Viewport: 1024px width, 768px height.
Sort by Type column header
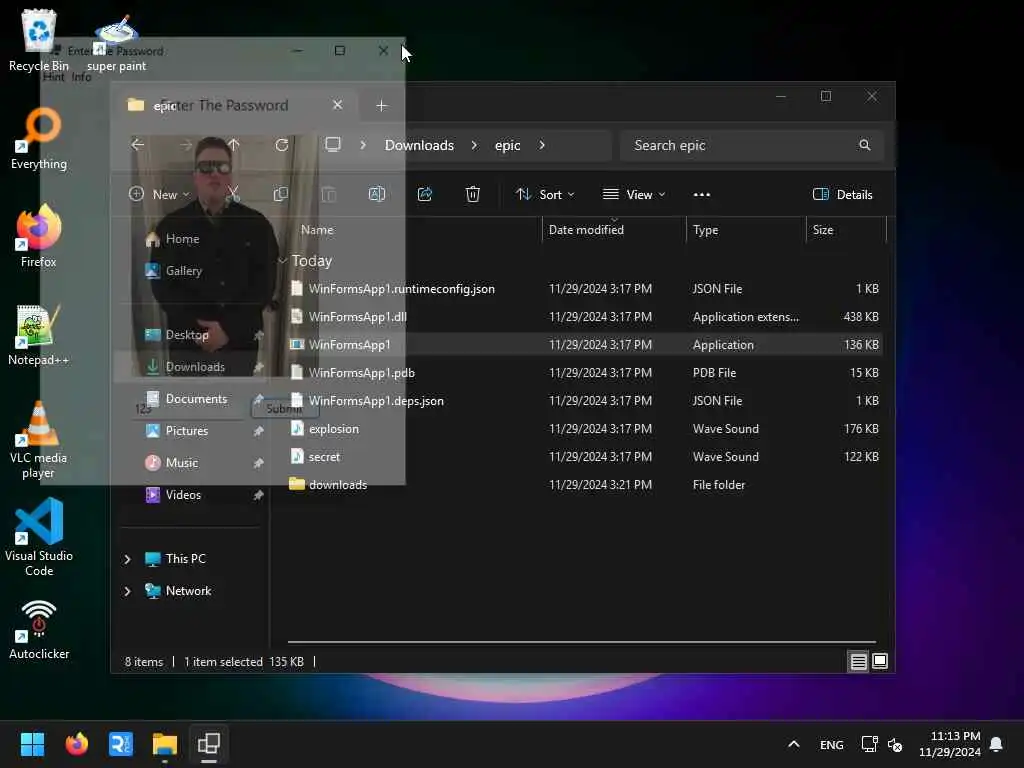705,230
